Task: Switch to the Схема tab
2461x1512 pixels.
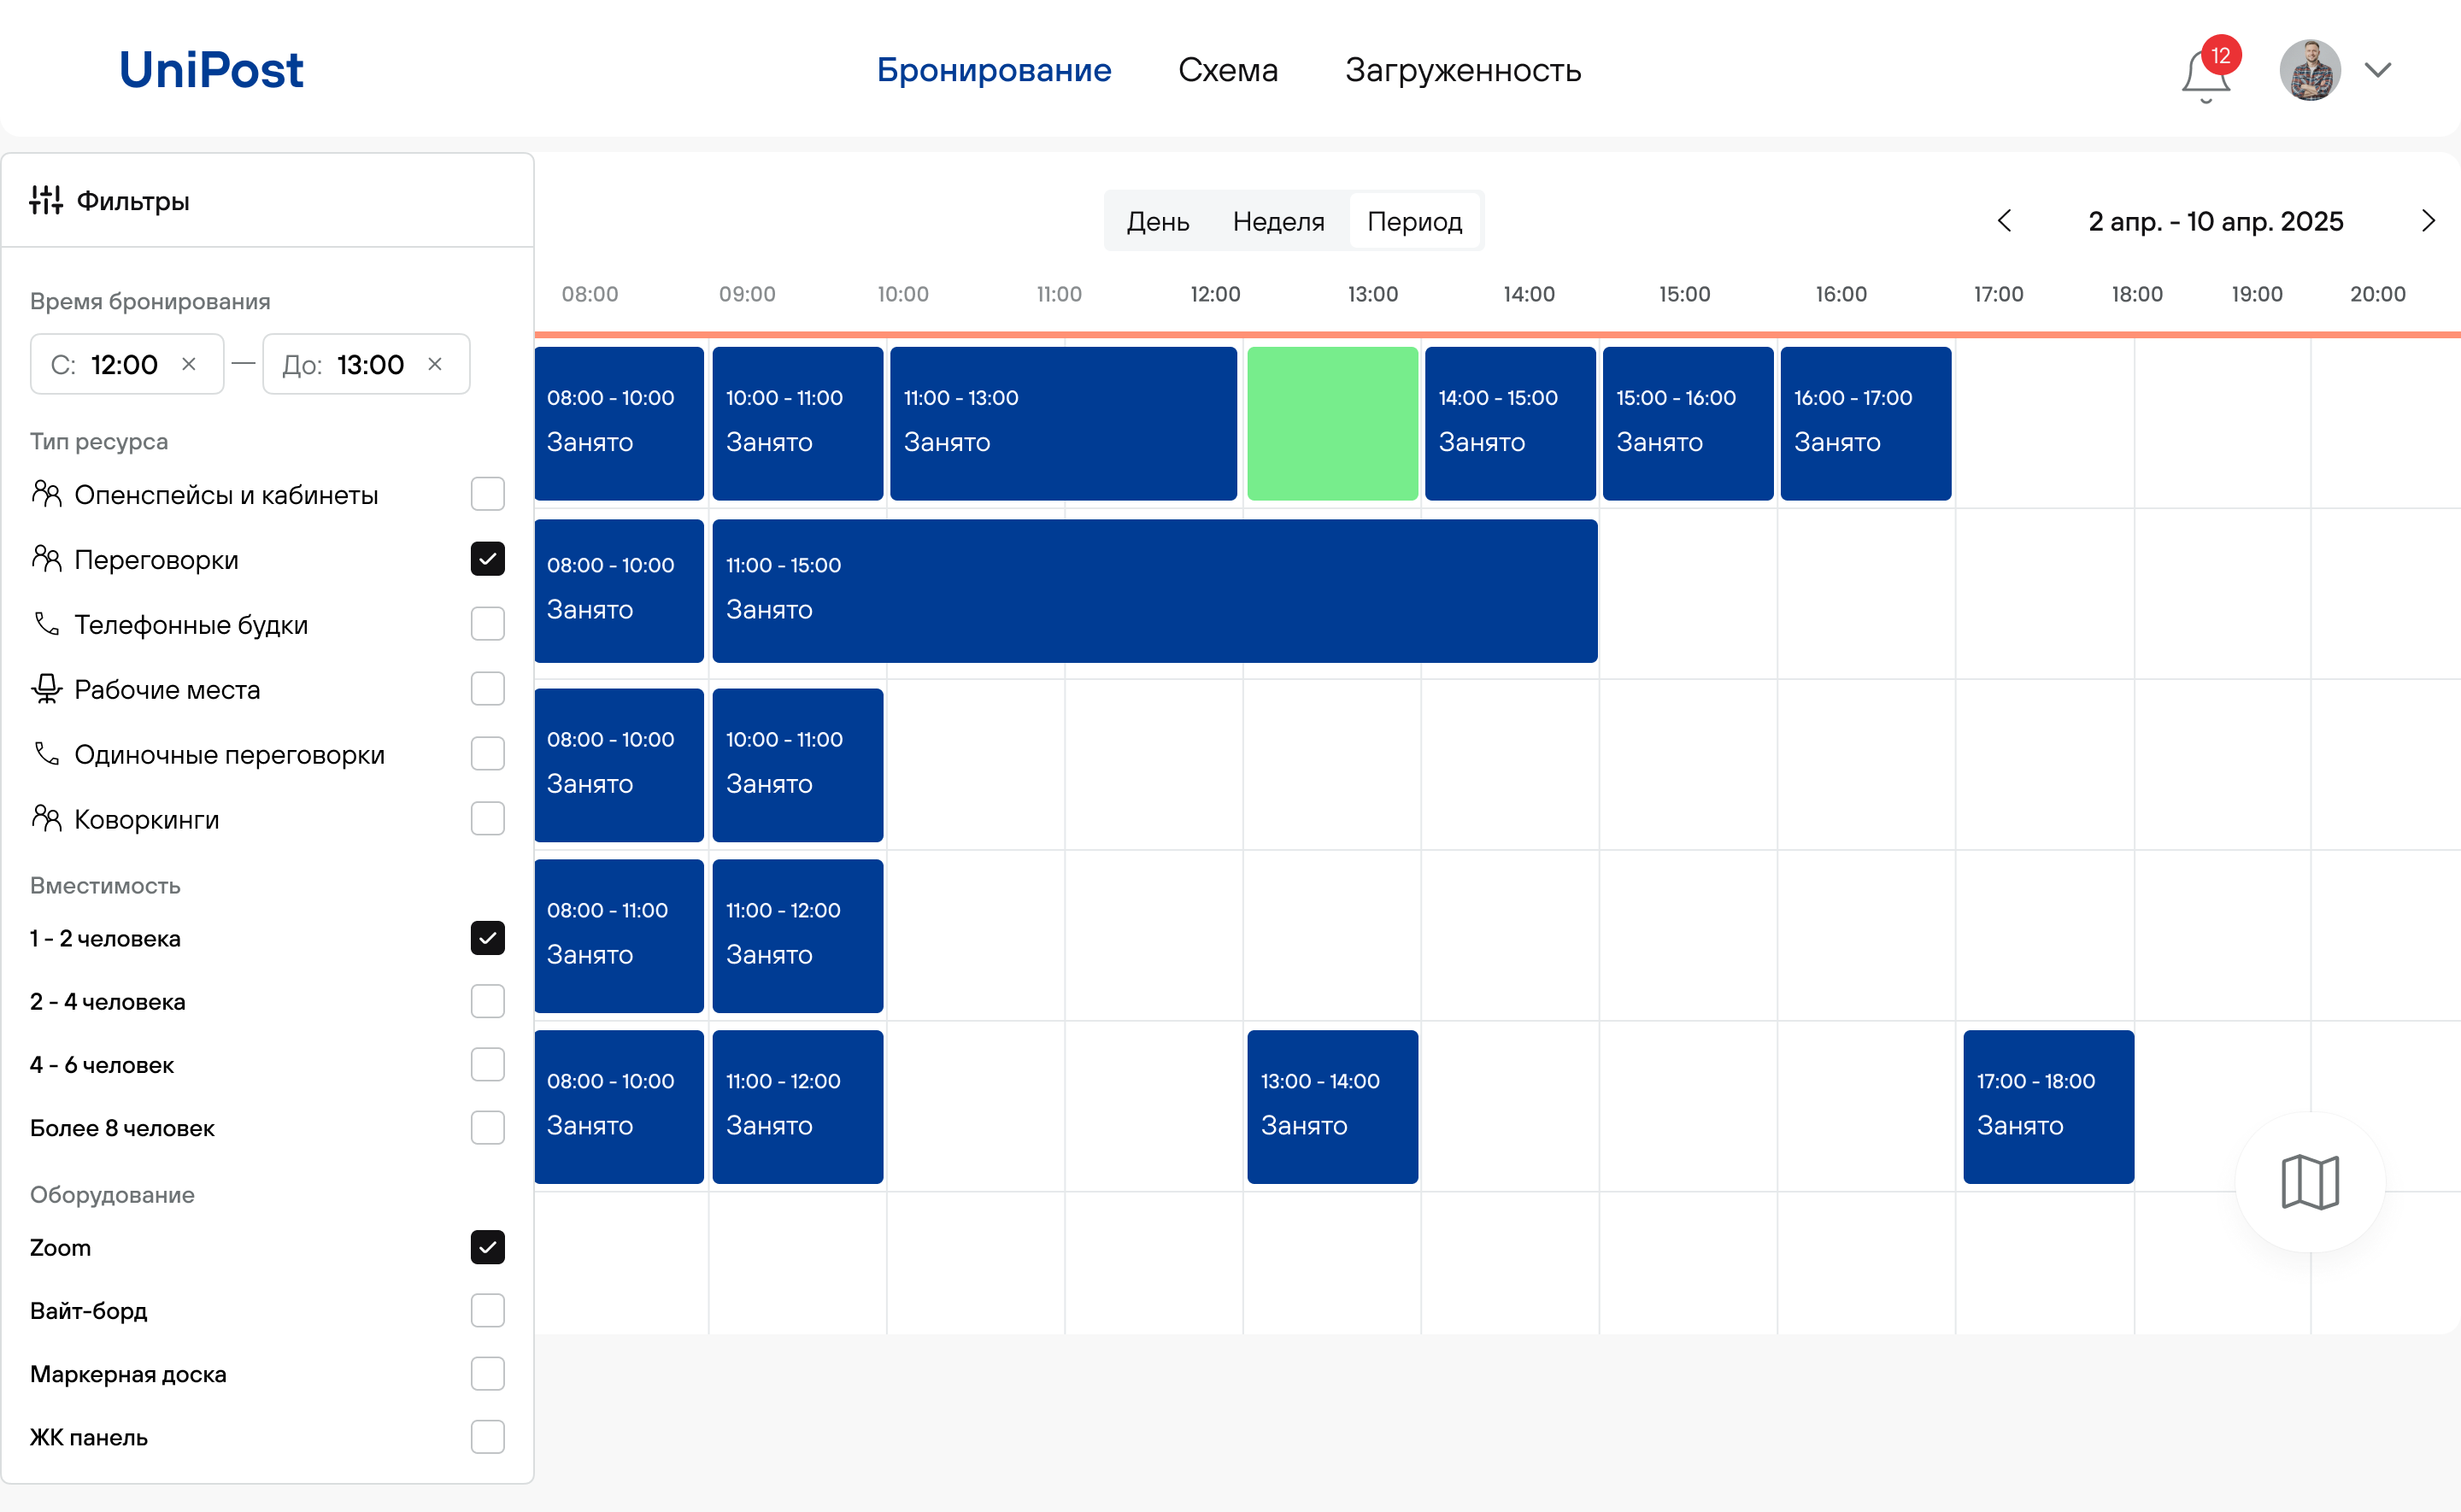Action: coord(1227,70)
